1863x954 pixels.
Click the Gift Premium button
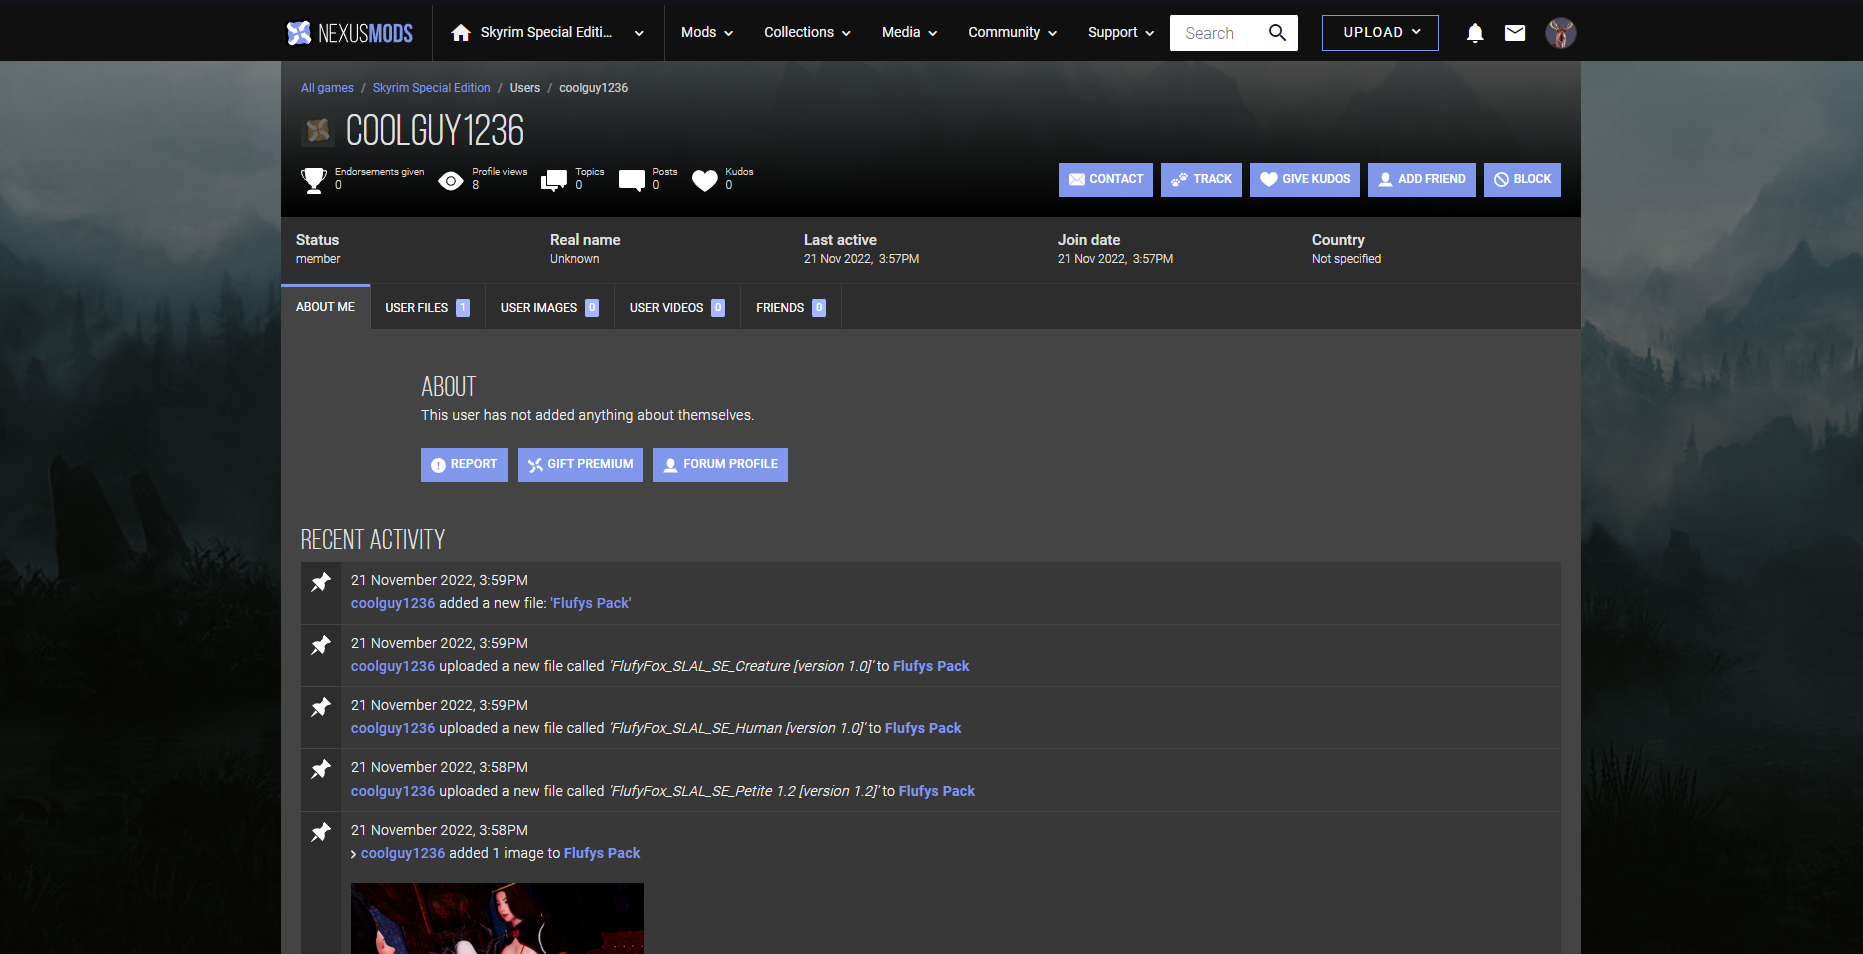580,465
